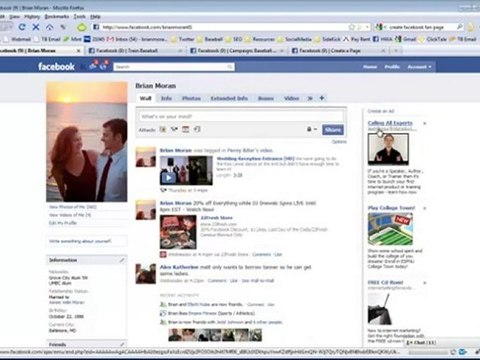Add a new profile tab with plus

tap(322, 98)
